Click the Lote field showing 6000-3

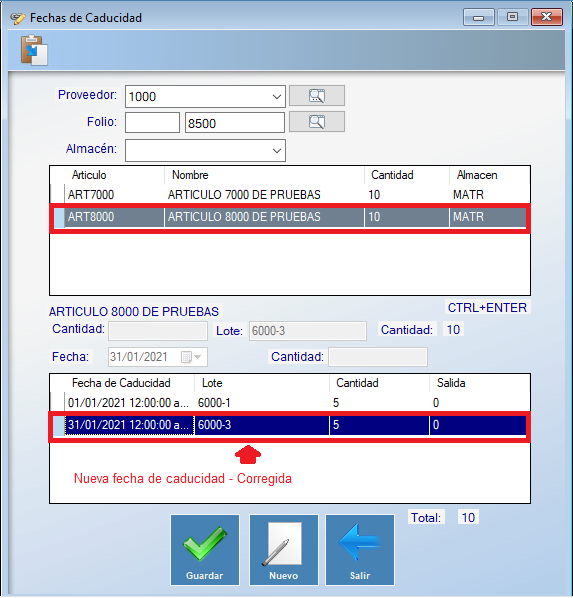(308, 331)
